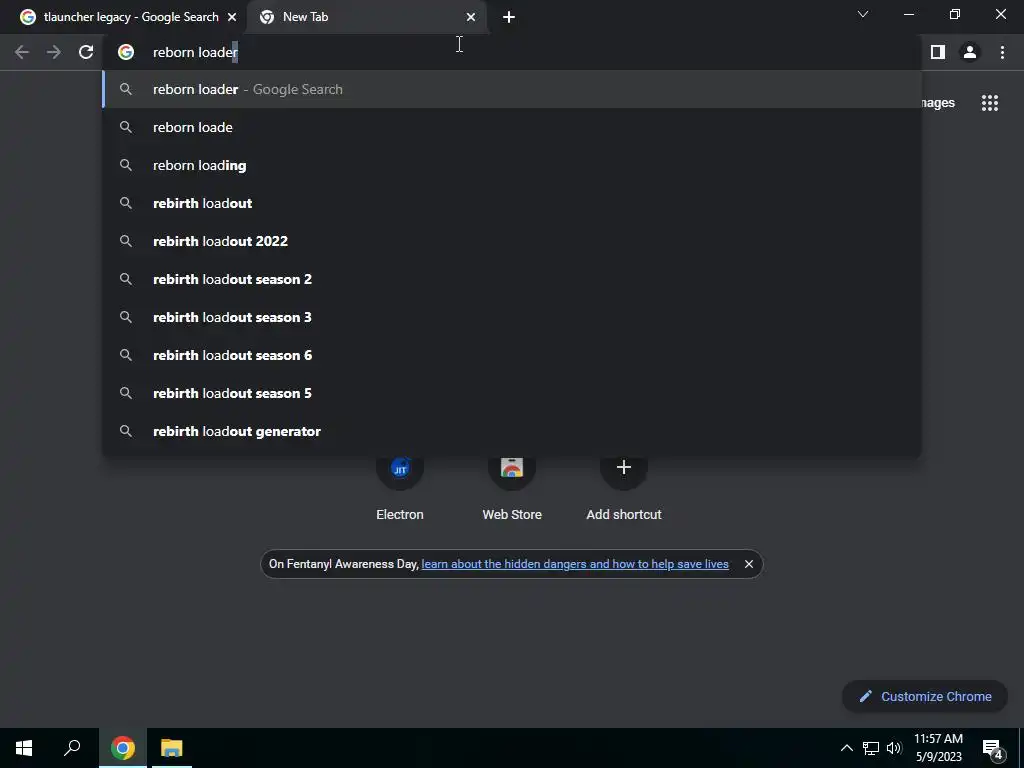Click the Add shortcut plus tile

(x=624, y=487)
